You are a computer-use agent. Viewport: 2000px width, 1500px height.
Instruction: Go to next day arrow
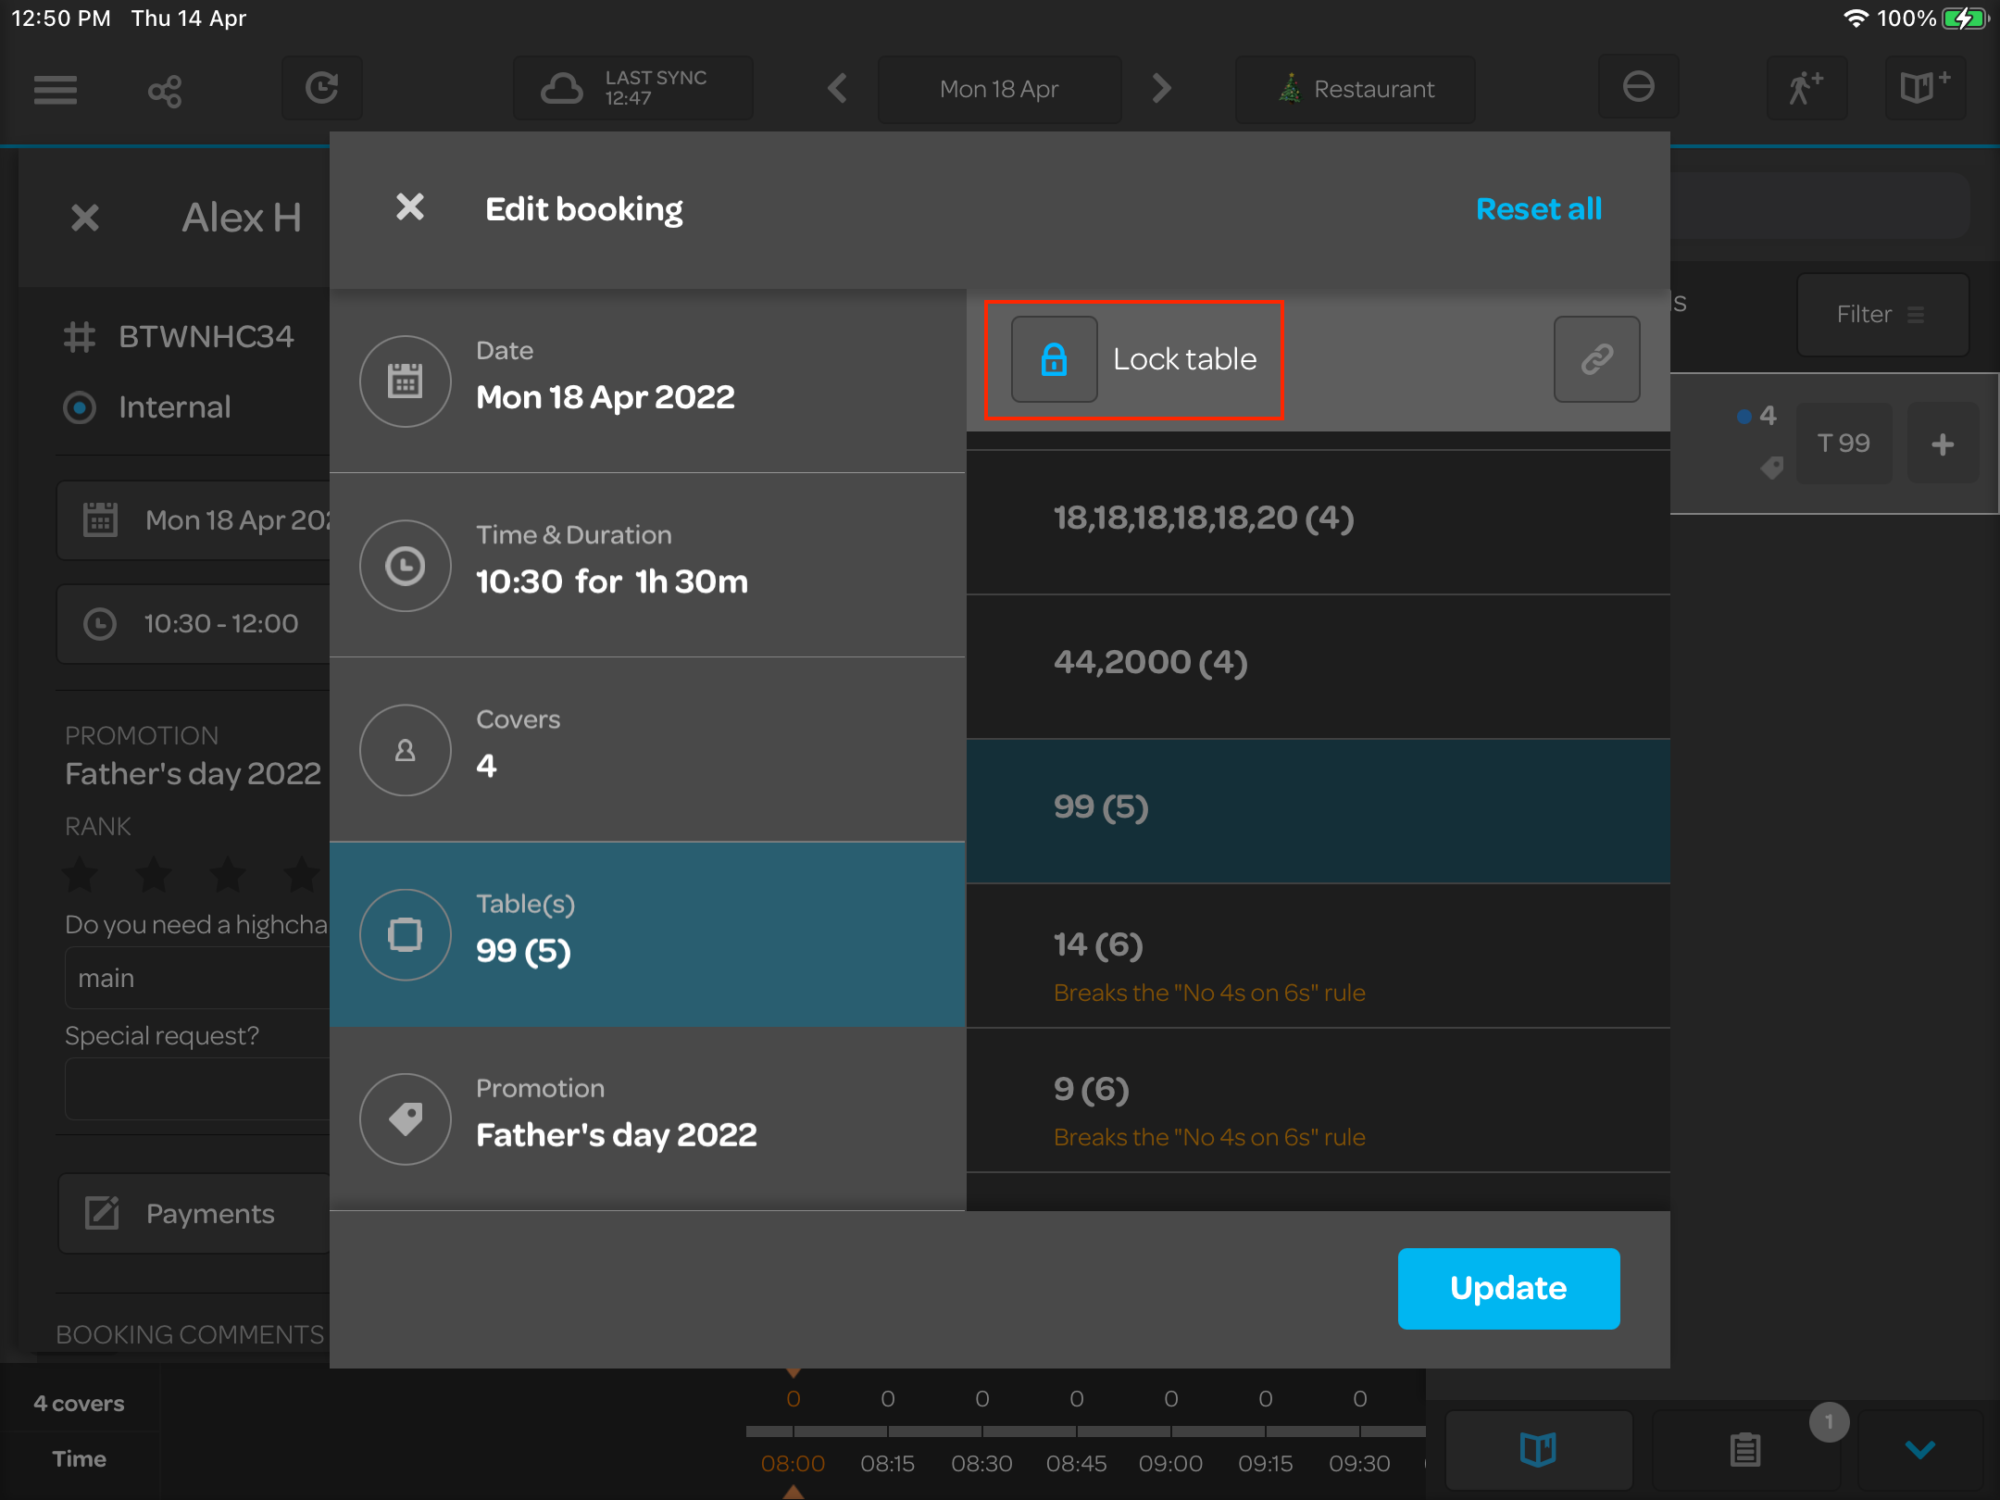(x=1160, y=88)
